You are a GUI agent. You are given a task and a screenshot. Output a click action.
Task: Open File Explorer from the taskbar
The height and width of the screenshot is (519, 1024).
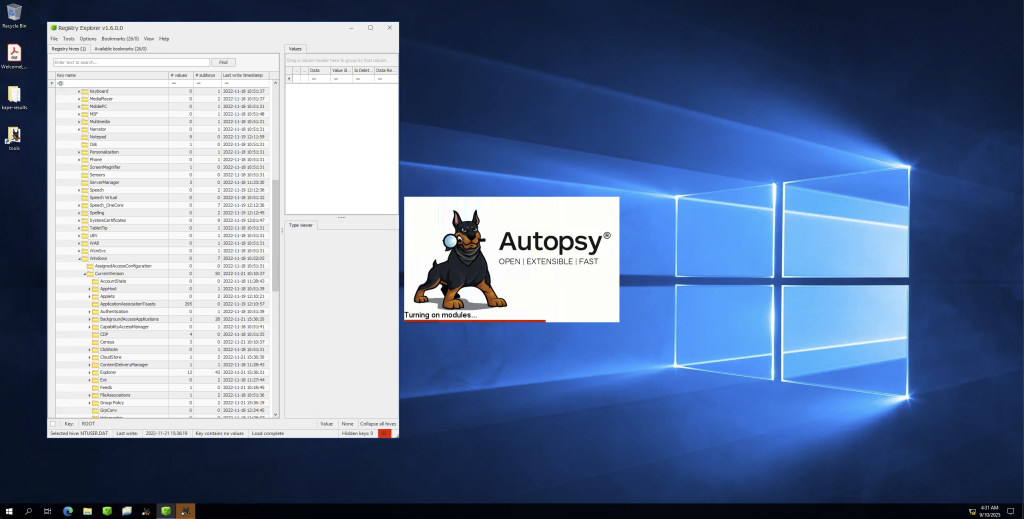tap(88, 511)
